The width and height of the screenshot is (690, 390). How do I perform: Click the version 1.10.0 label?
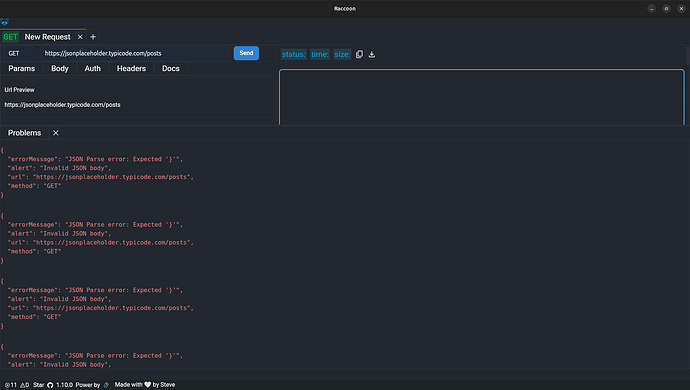point(64,385)
